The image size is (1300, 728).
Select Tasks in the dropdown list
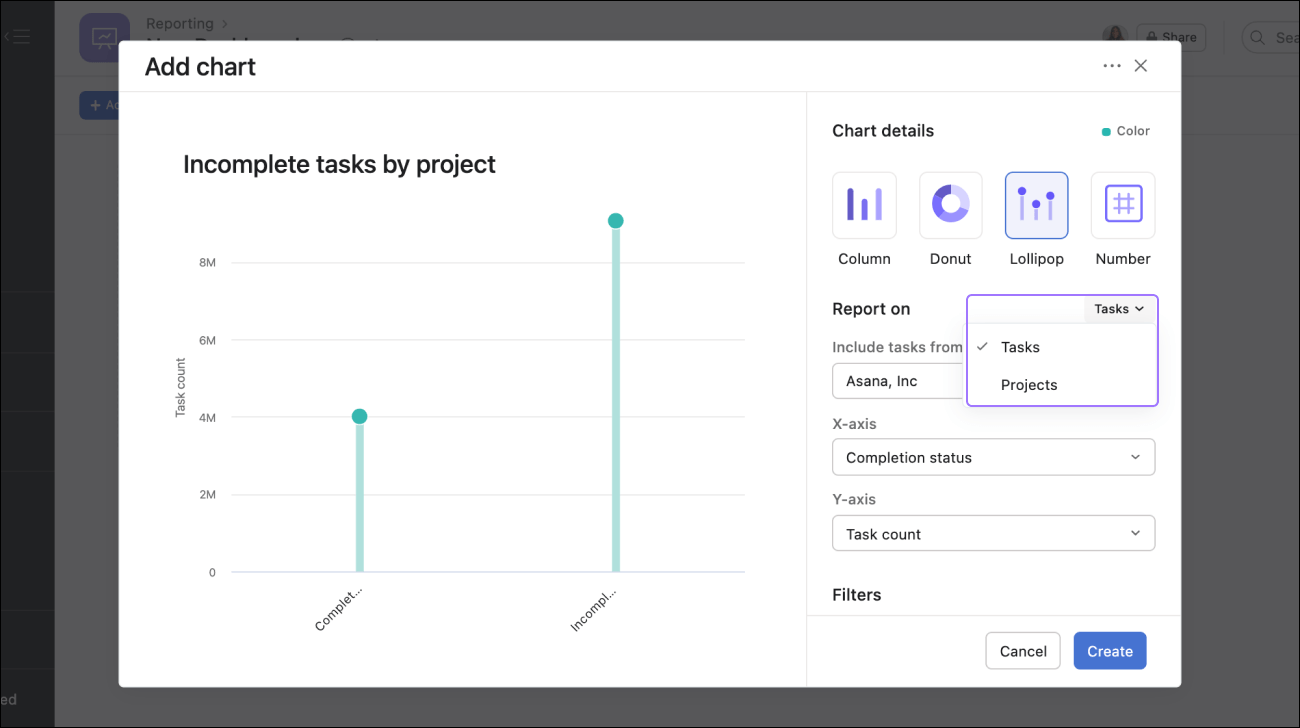(x=1020, y=347)
